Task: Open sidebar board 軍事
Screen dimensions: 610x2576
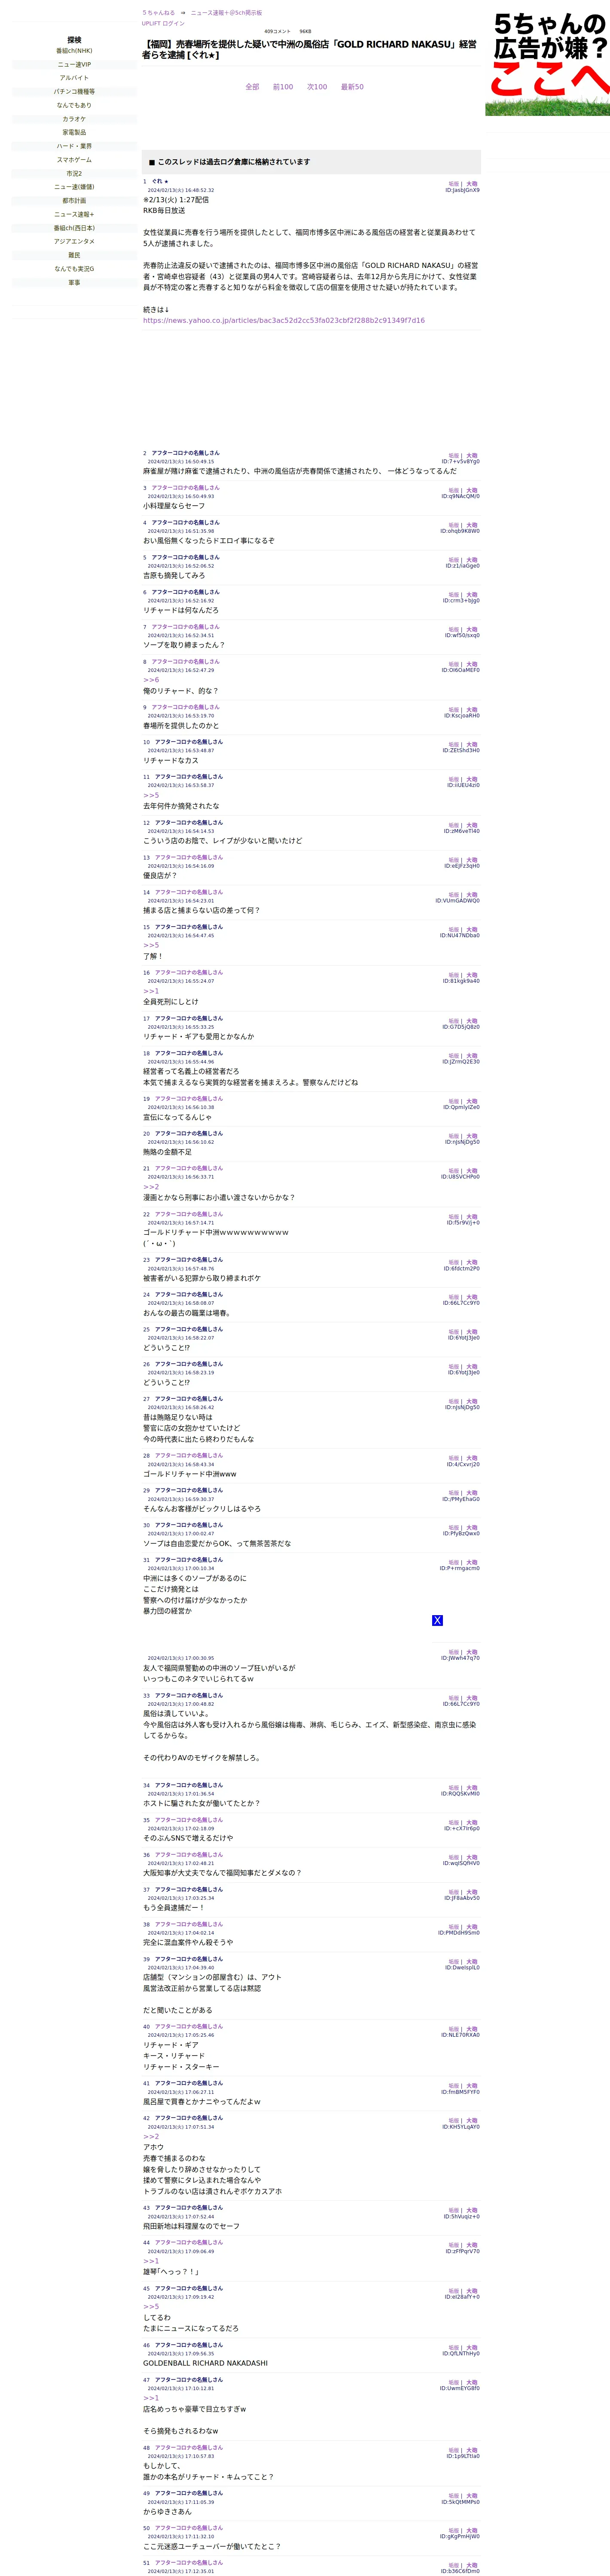Action: [x=74, y=283]
